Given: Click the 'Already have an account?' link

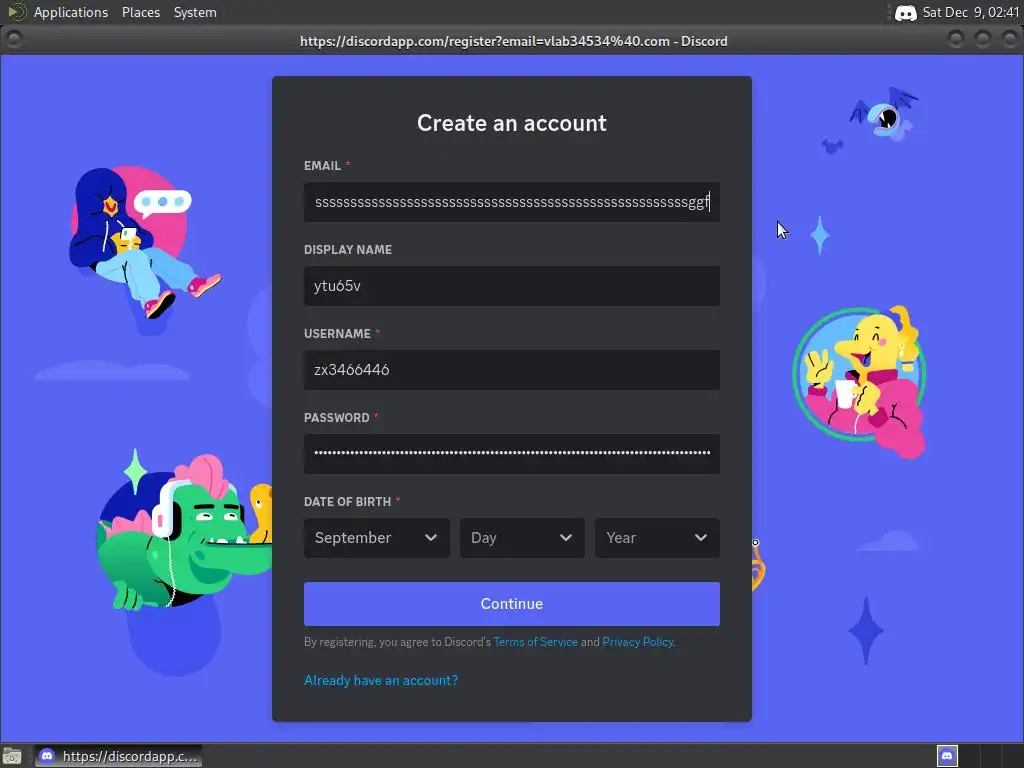Looking at the screenshot, I should coord(381,680).
